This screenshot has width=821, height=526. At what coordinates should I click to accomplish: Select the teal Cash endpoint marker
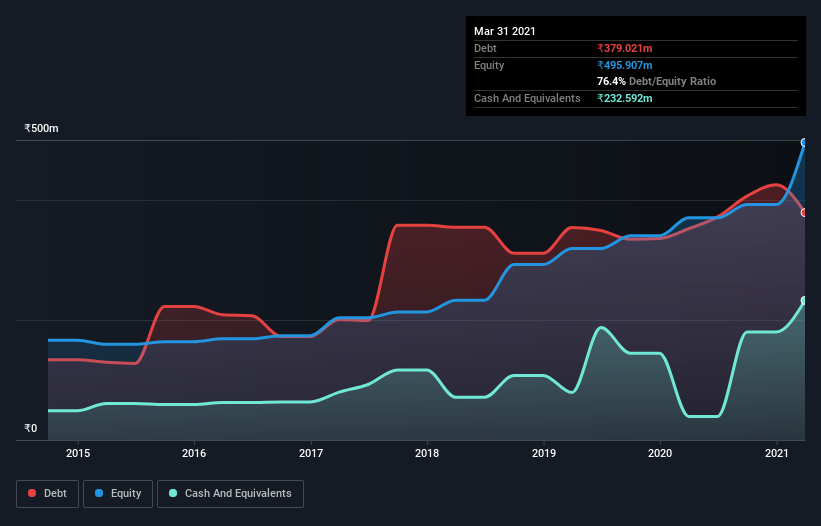[x=804, y=300]
